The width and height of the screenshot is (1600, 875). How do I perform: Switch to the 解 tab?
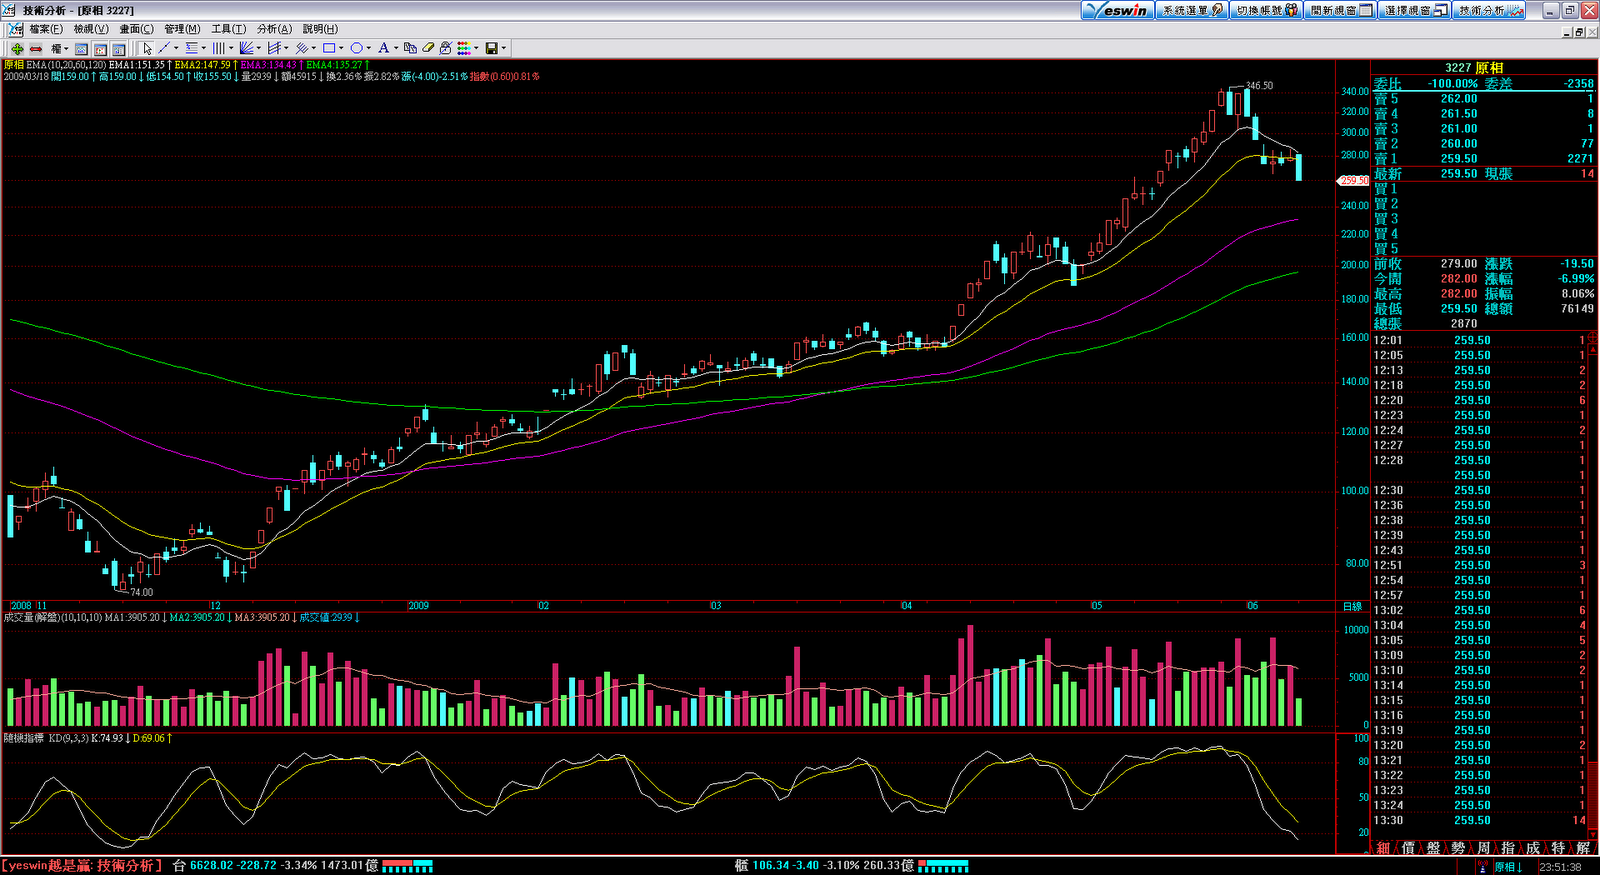1583,848
